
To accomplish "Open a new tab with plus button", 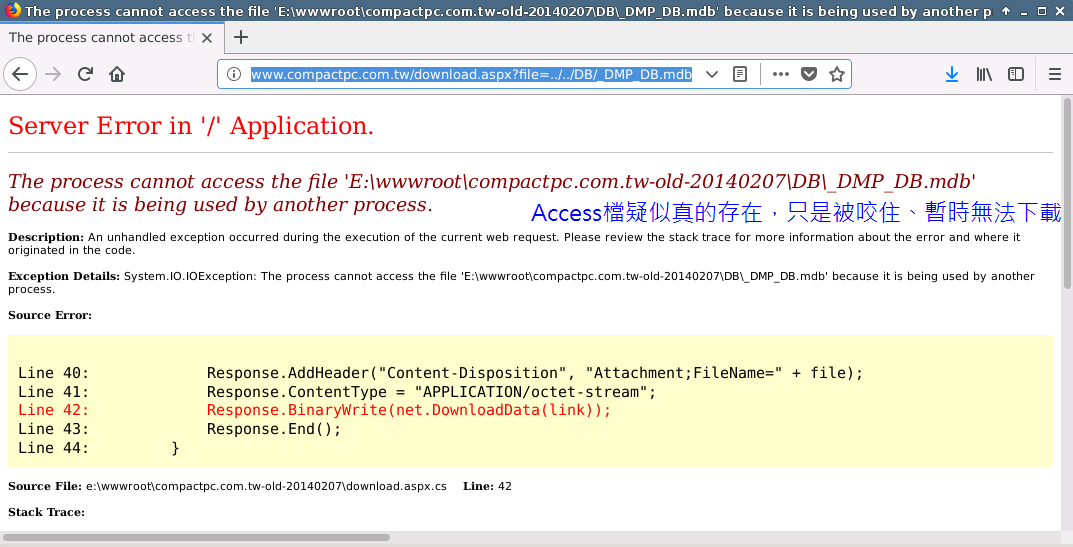I will (x=241, y=38).
